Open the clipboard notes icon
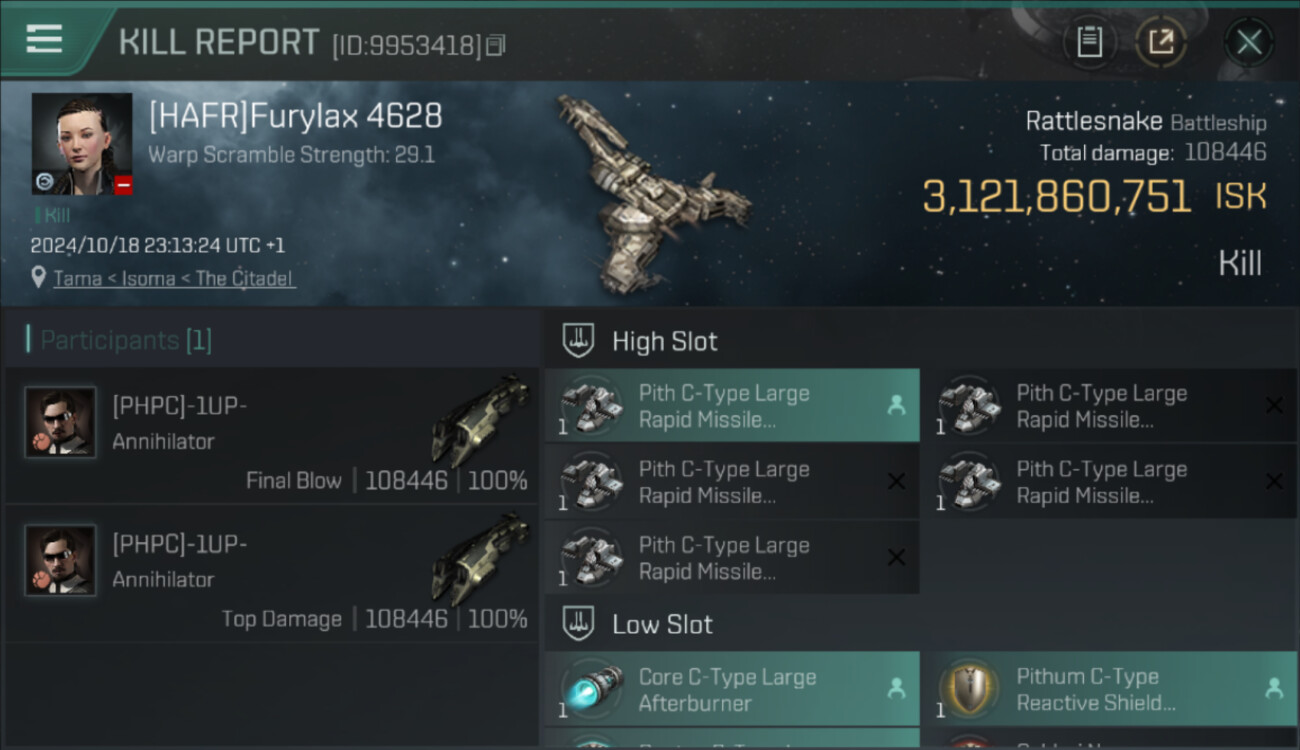This screenshot has width=1300, height=750. point(1089,42)
